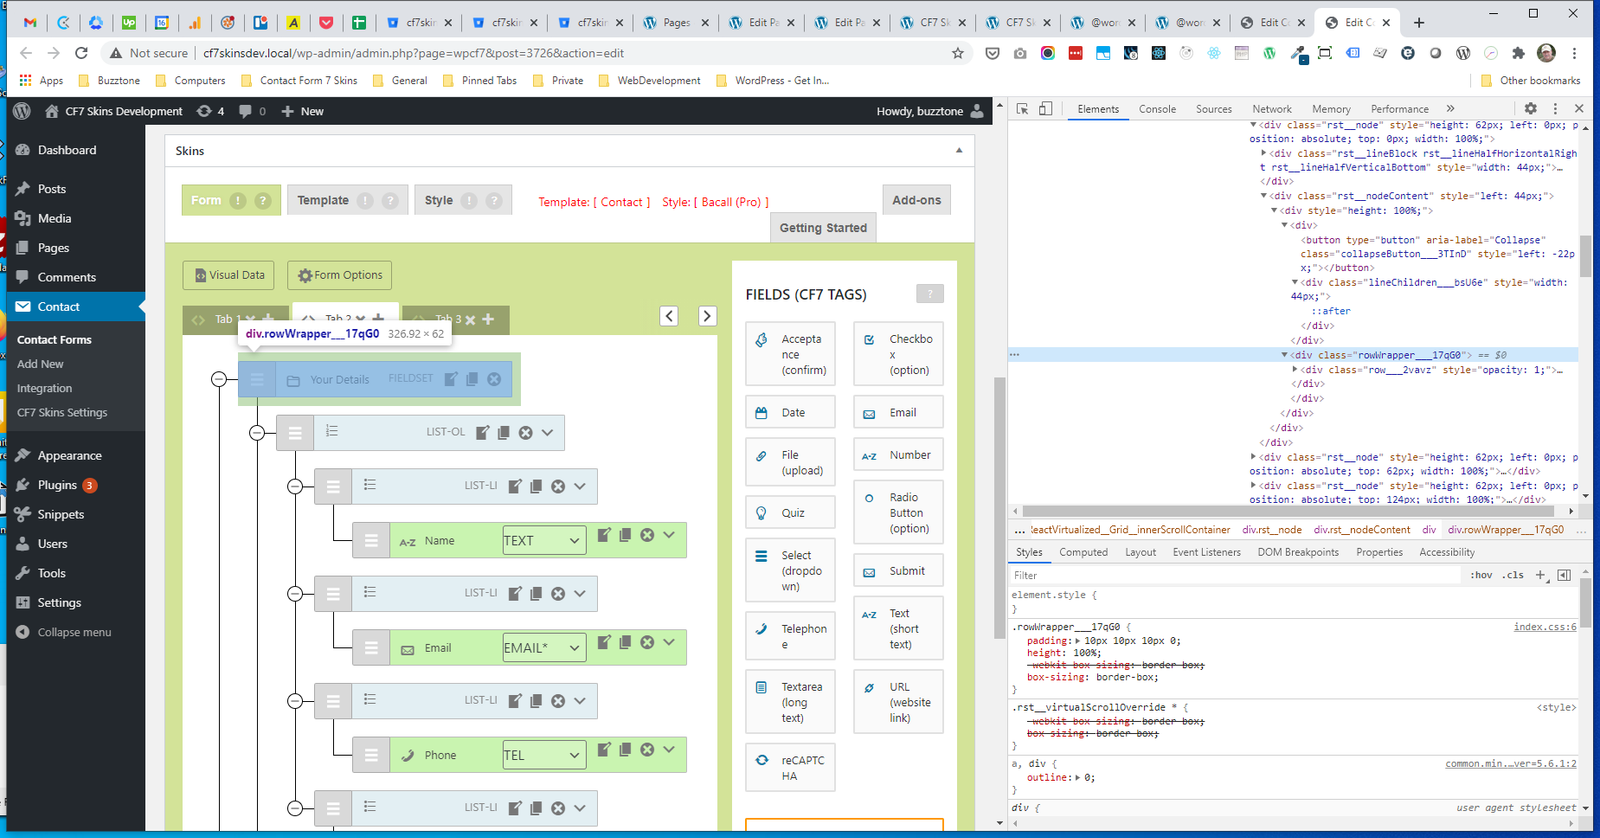This screenshot has width=1600, height=838.
Task: Click the Getting Started button
Action: coord(823,228)
